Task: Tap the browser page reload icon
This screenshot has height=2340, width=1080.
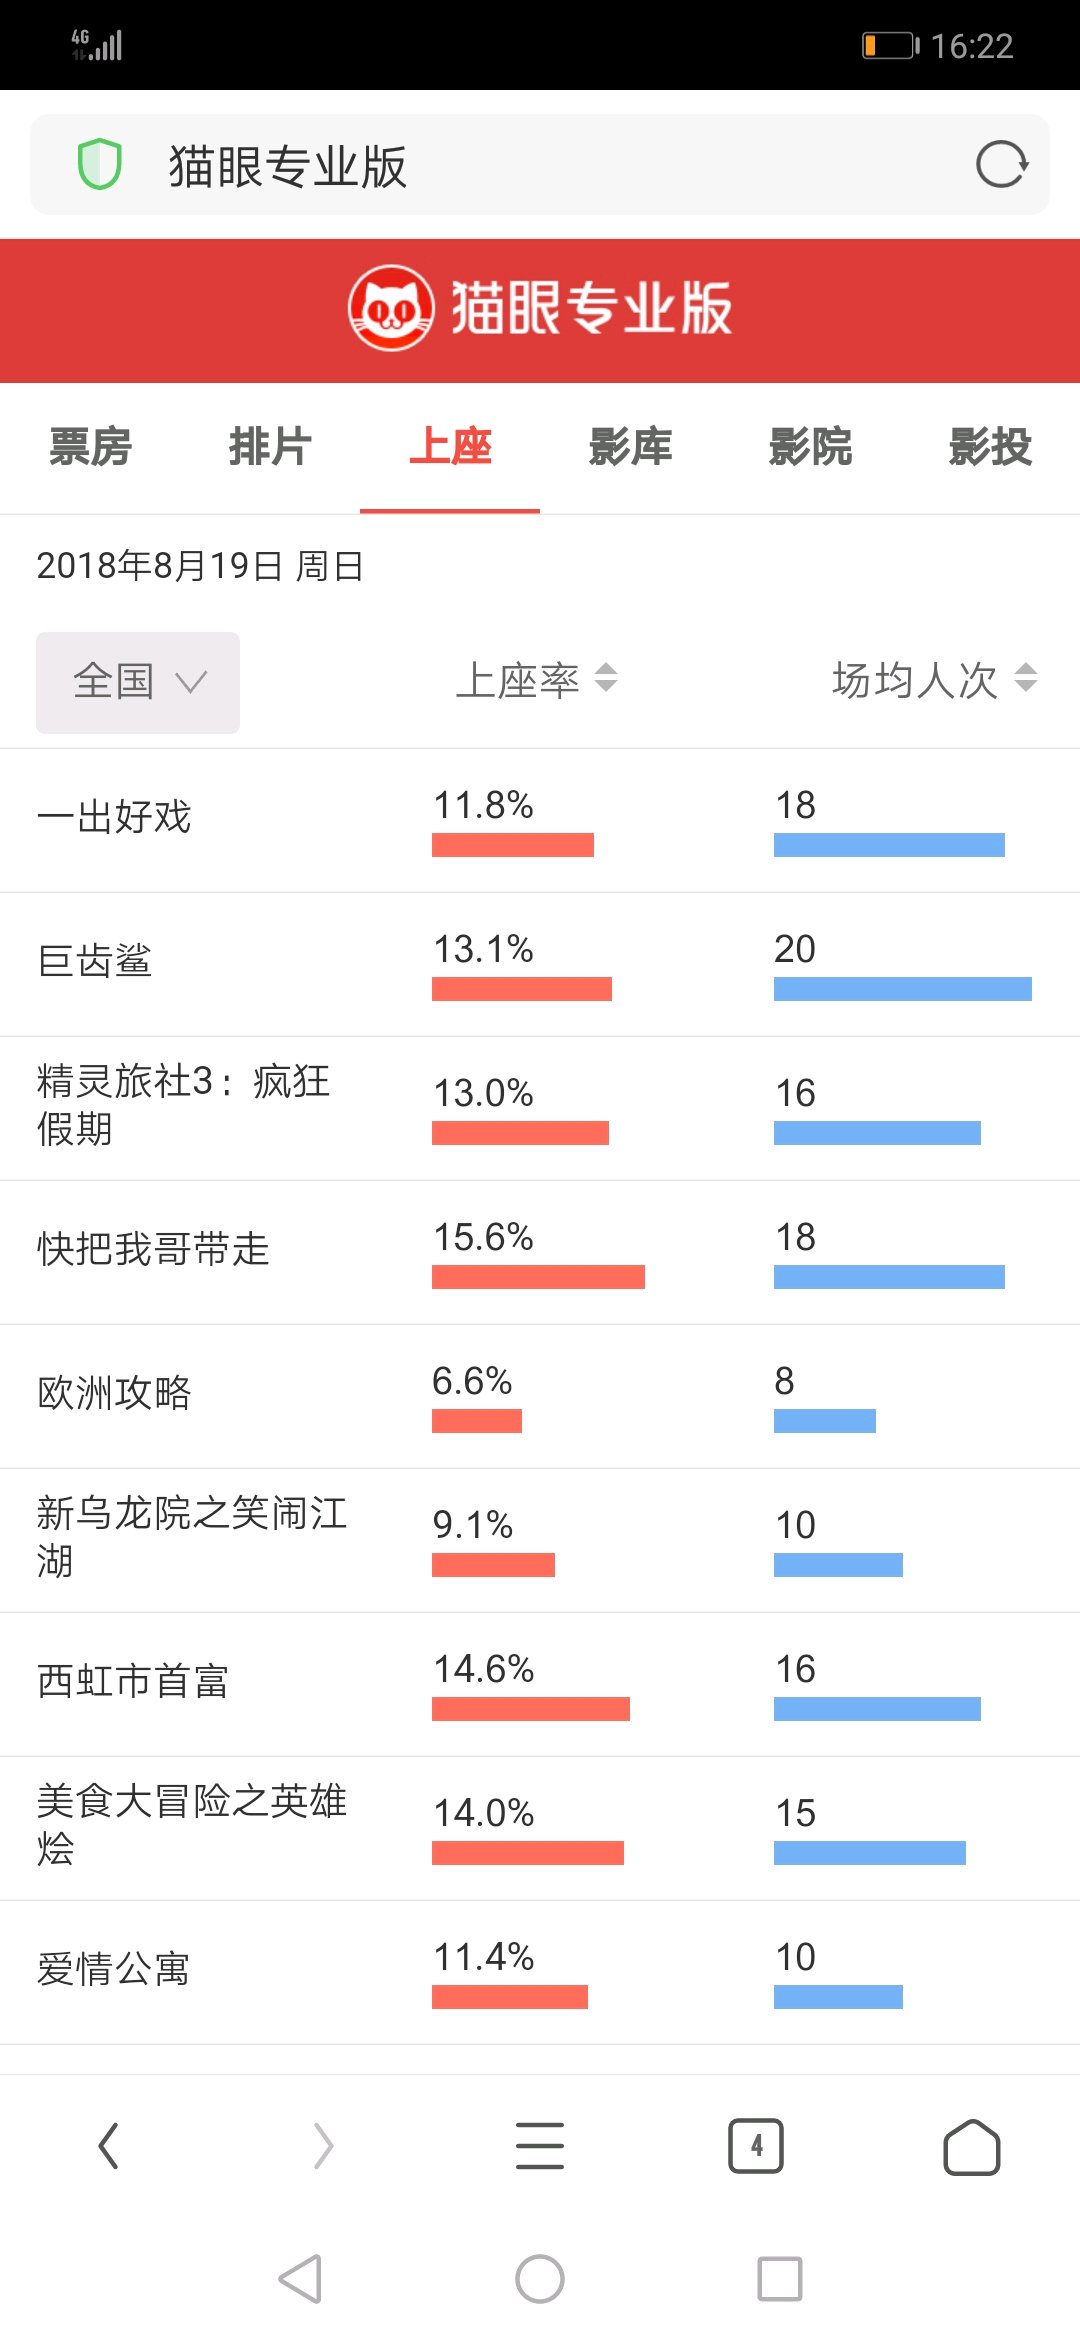Action: click(1002, 165)
